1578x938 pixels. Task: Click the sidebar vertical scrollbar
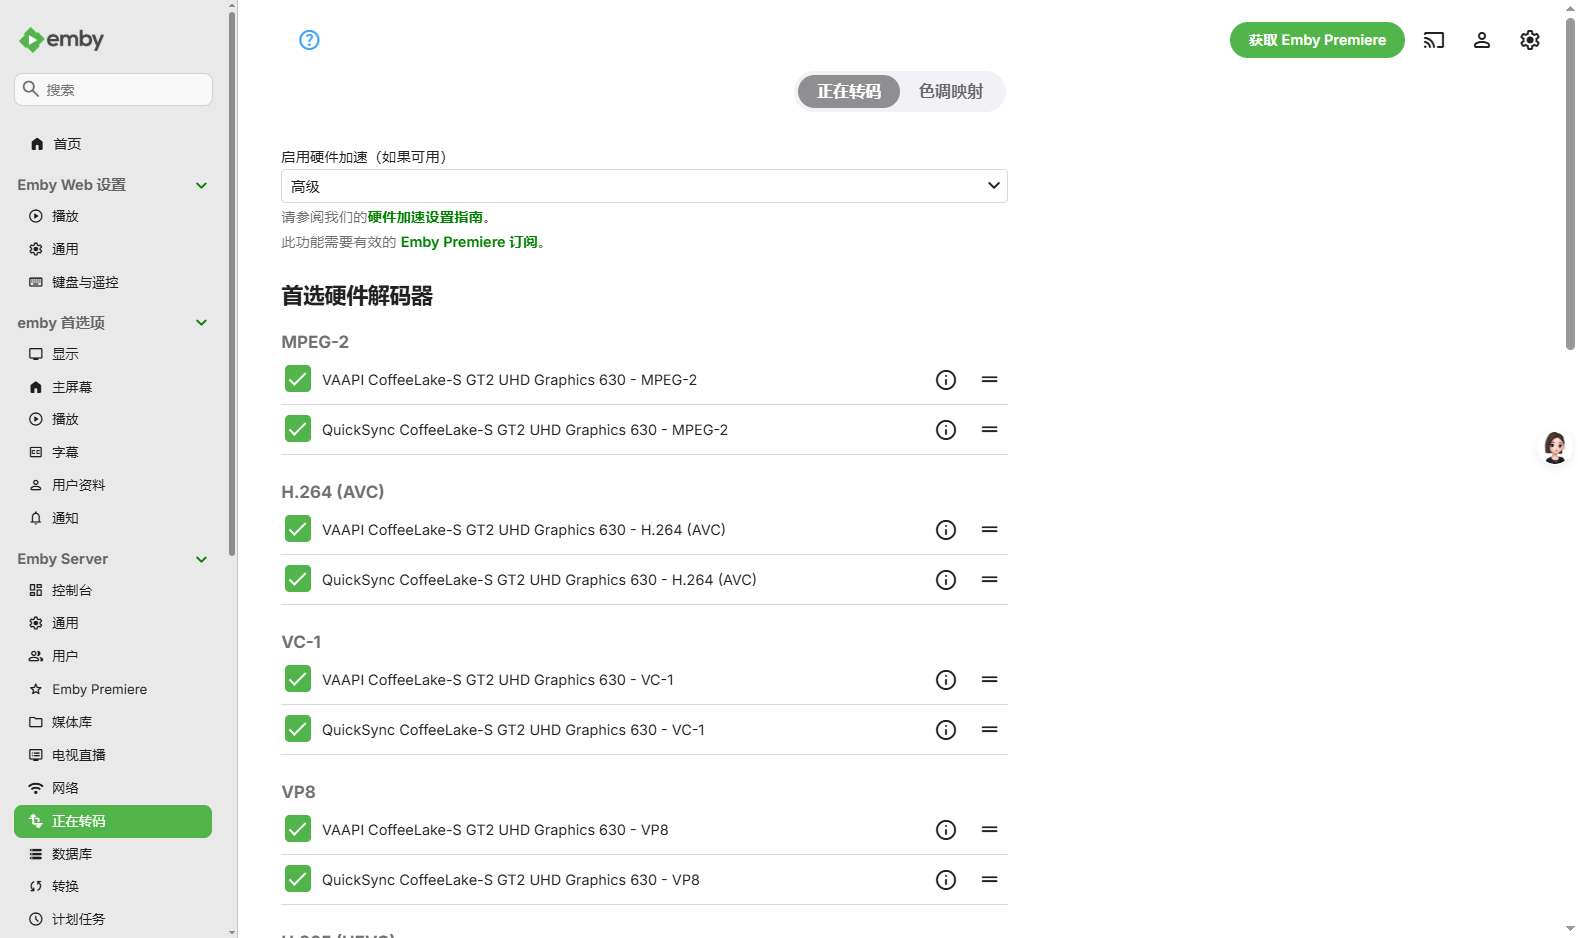[x=232, y=283]
